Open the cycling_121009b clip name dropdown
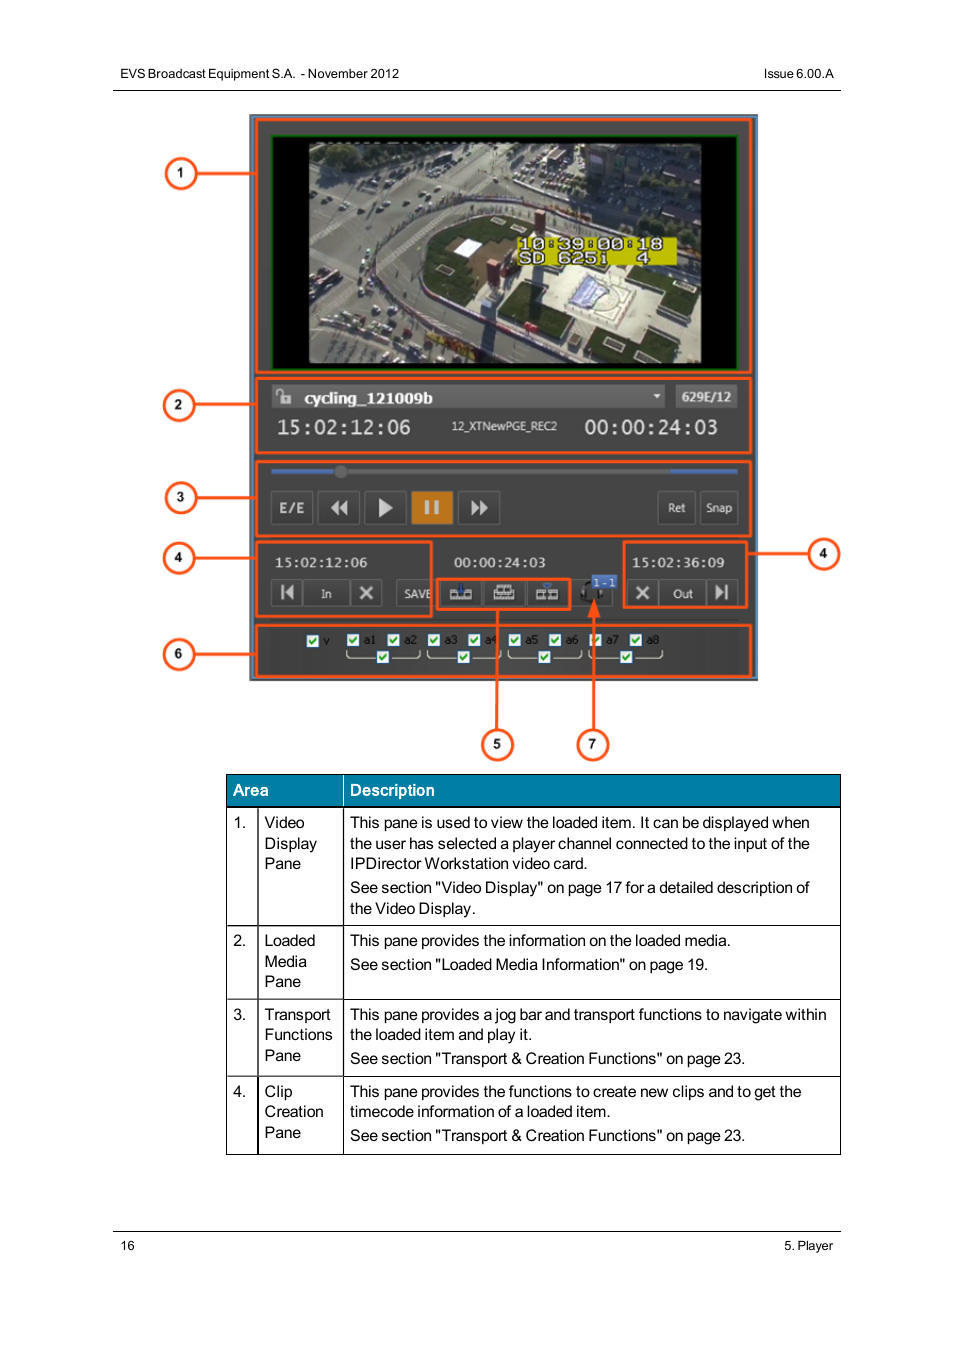The width and height of the screenshot is (954, 1350). point(657,396)
